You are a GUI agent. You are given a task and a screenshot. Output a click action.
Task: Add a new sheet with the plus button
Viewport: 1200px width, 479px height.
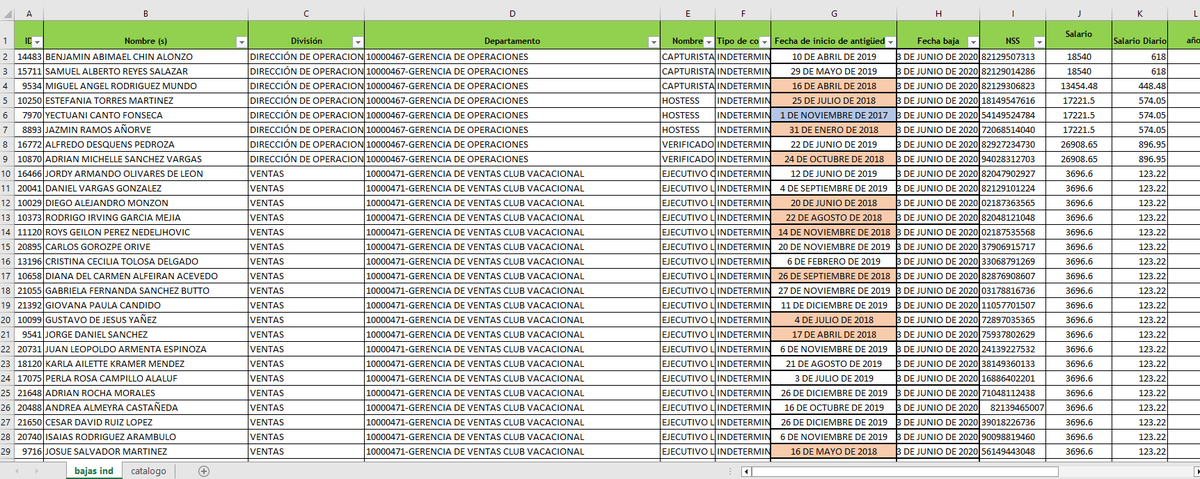[204, 471]
